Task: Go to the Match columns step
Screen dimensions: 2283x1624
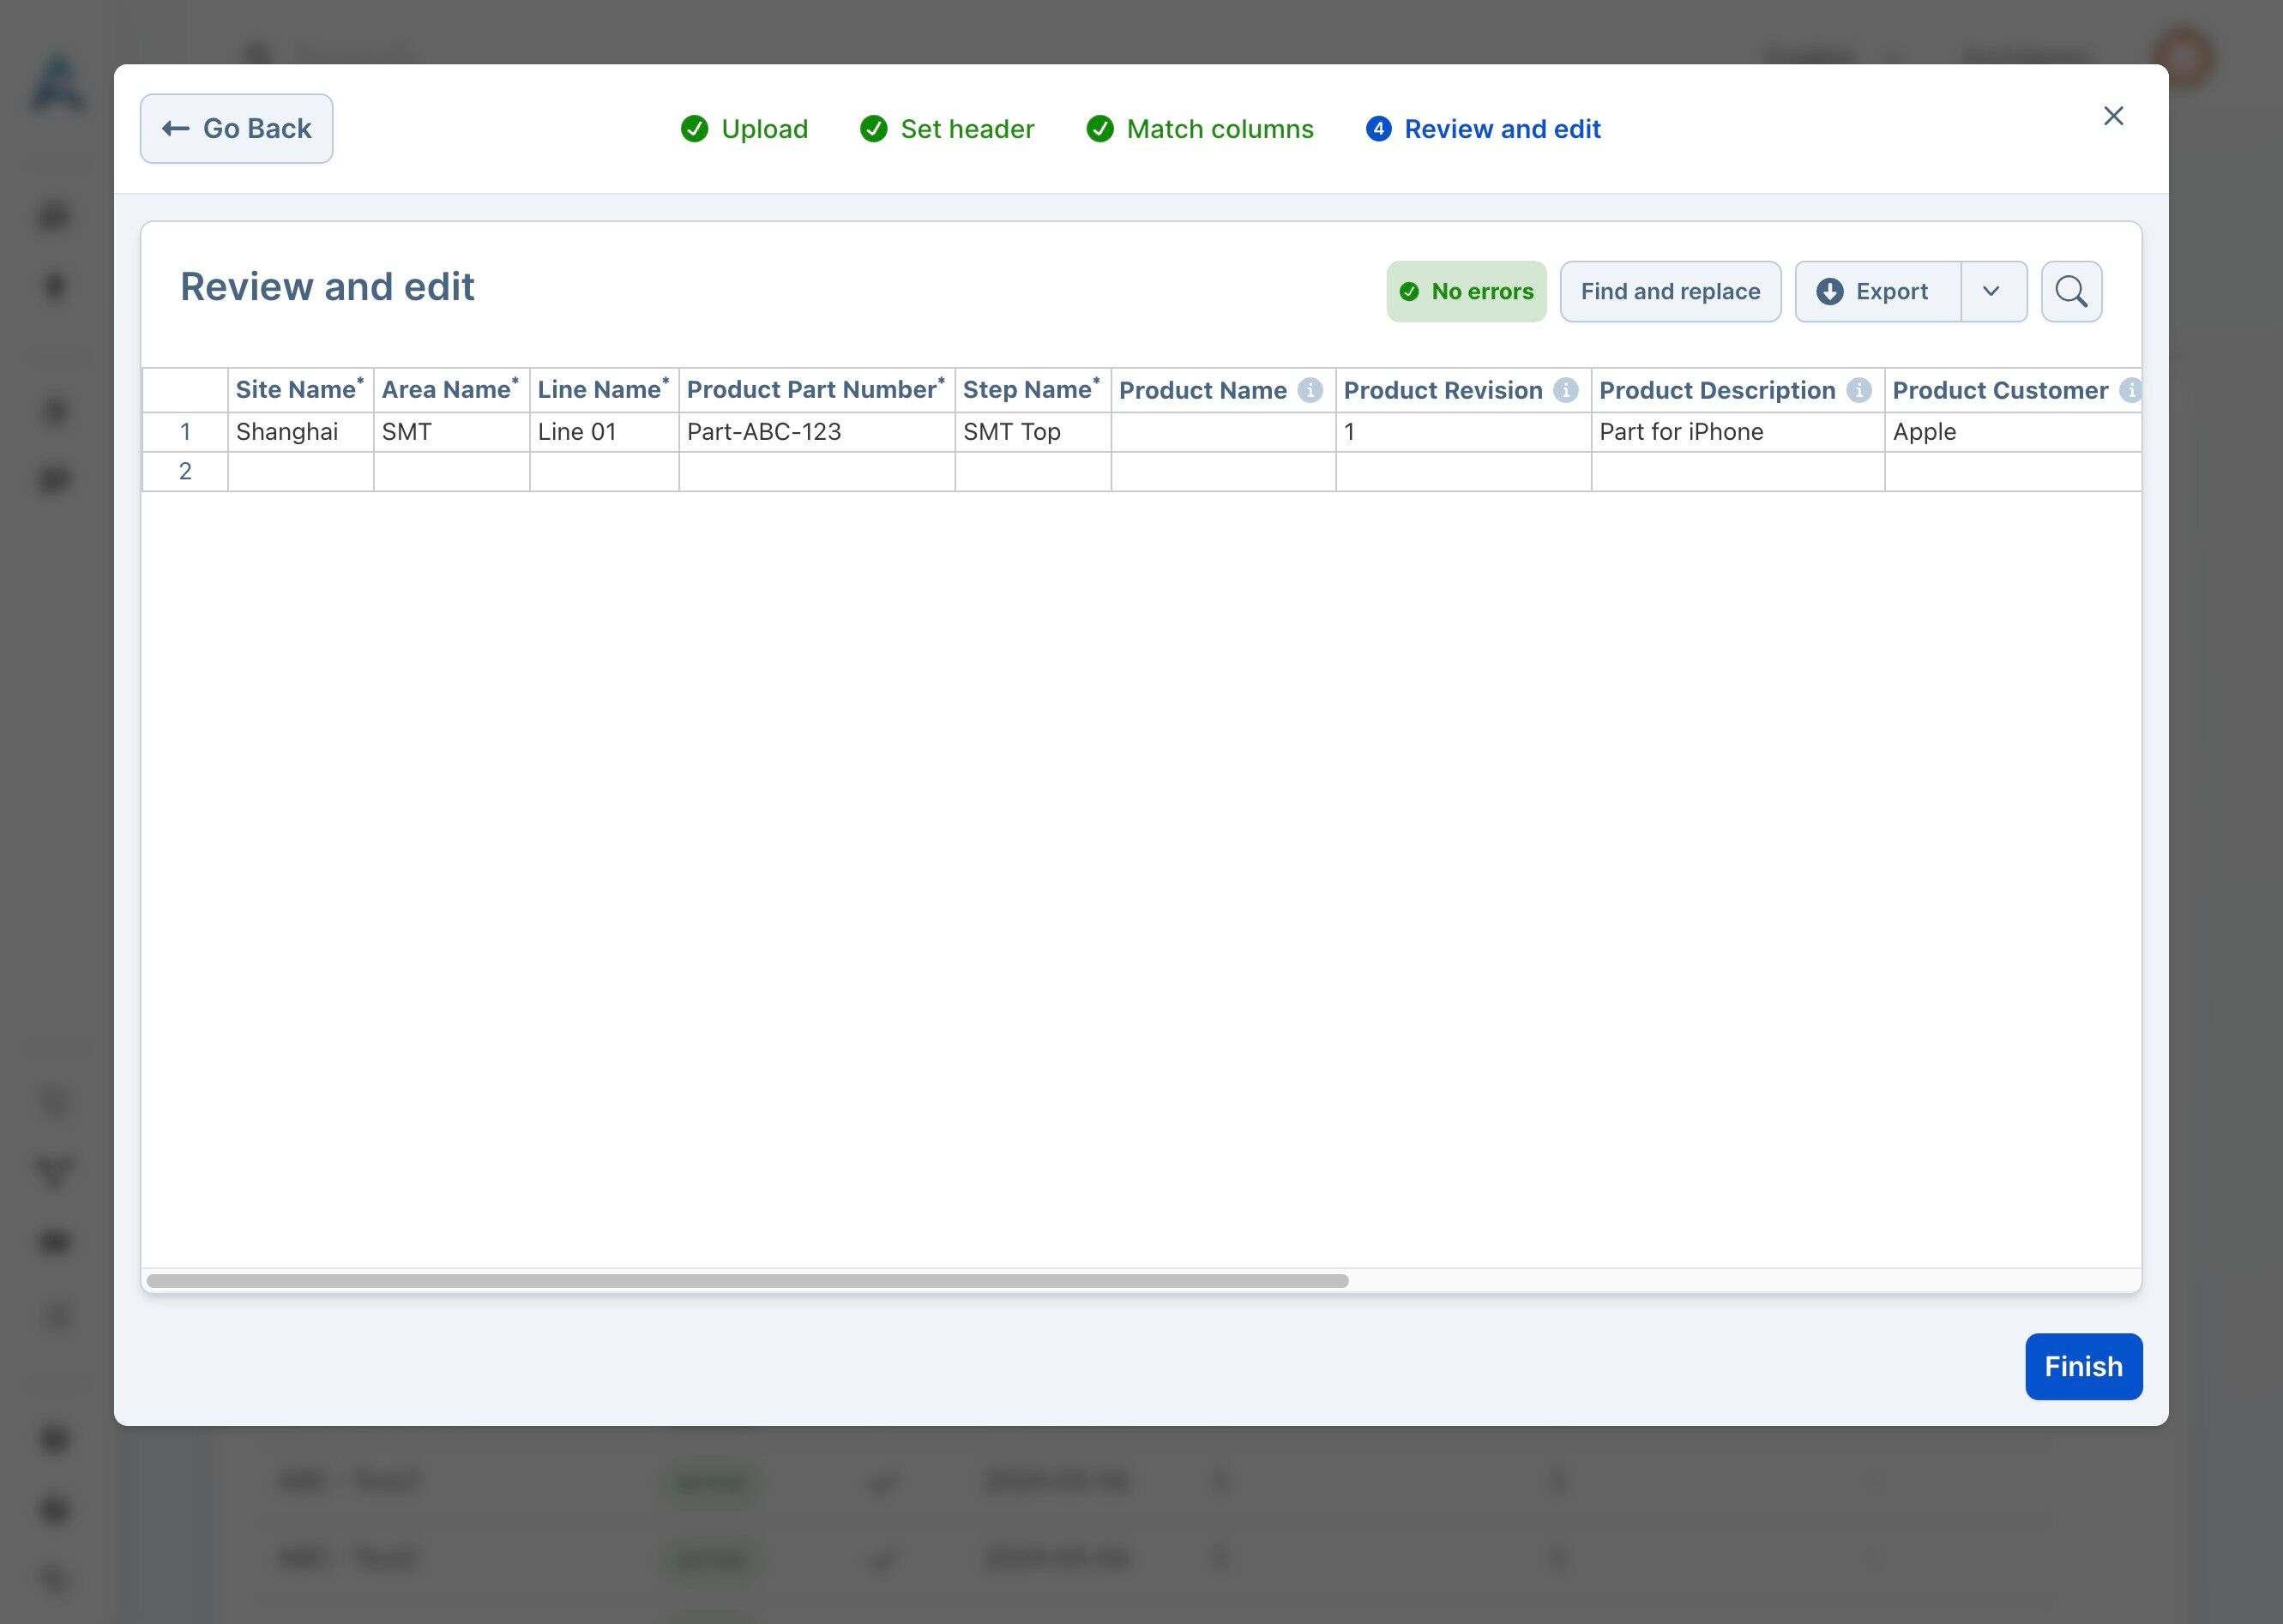Action: (x=1200, y=129)
